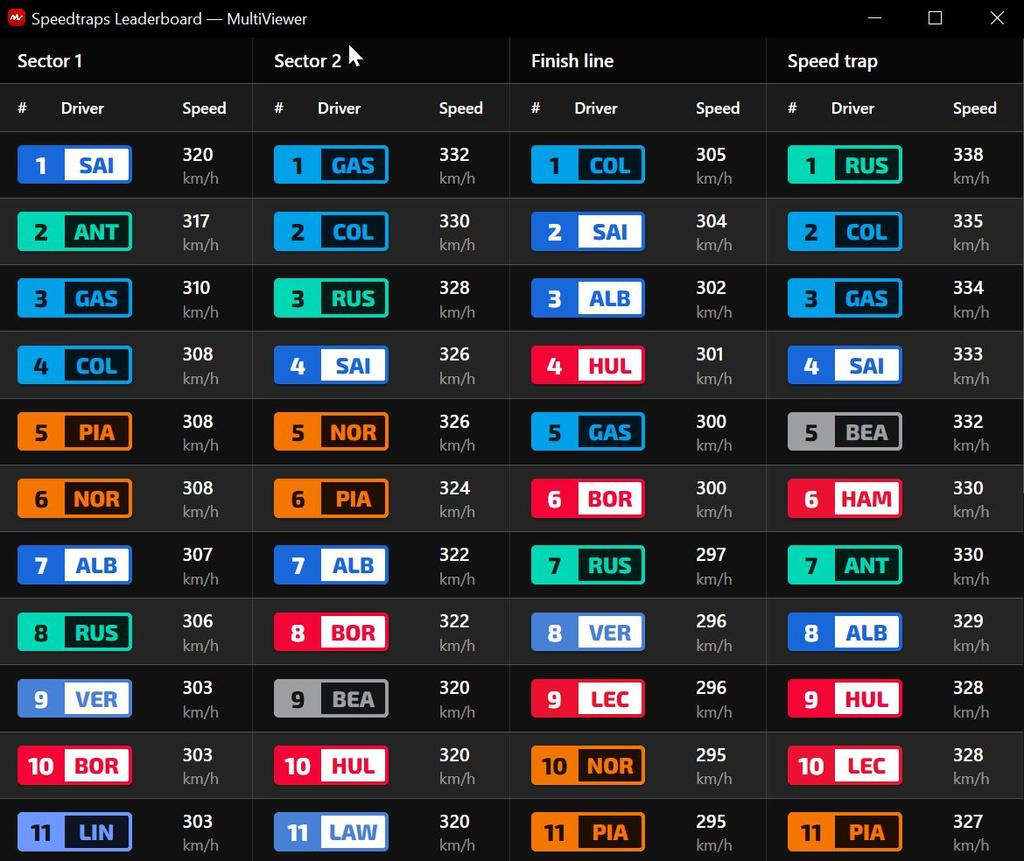
Task: Click the SAI badge ranked 2 at Finish line
Action: click(588, 231)
